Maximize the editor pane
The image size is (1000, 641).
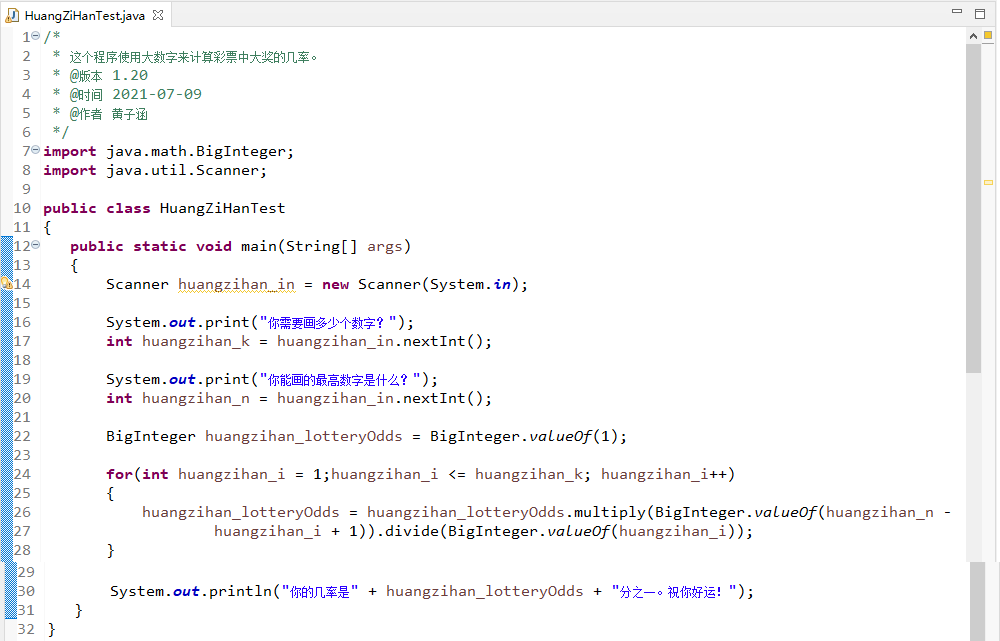click(980, 13)
